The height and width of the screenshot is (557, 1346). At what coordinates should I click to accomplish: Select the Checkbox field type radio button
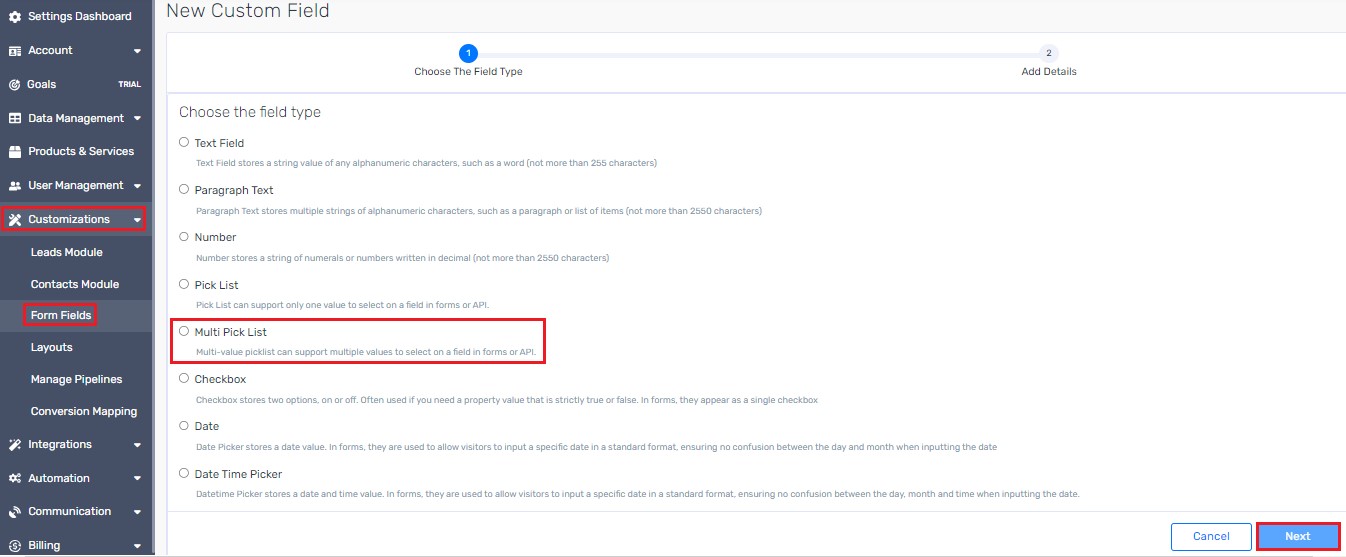pyautogui.click(x=184, y=378)
